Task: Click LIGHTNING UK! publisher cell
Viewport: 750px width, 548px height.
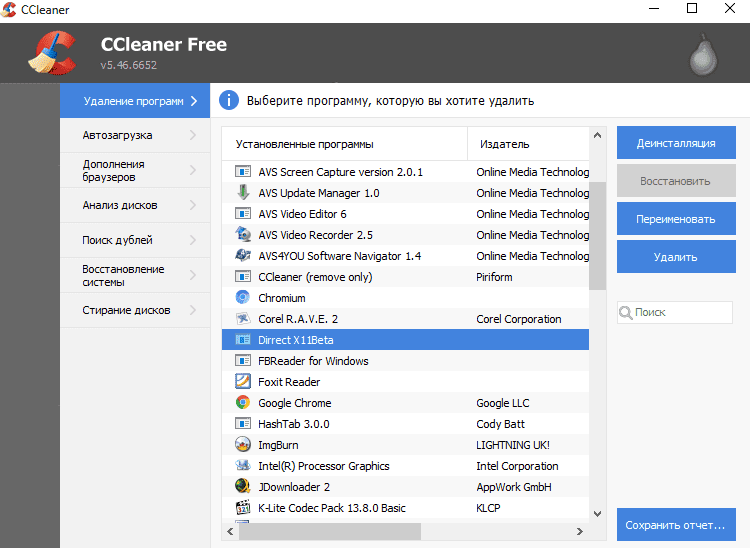Action: (513, 445)
